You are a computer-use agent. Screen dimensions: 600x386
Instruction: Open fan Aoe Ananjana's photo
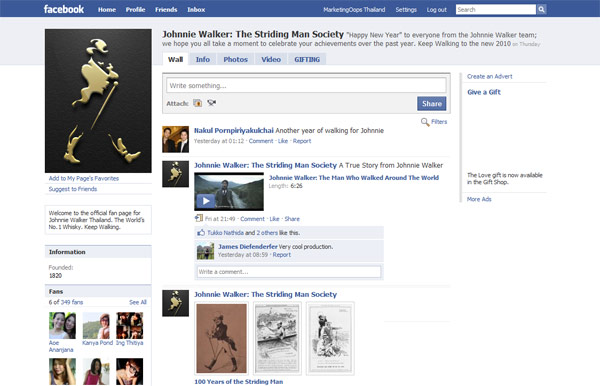pyautogui.click(x=62, y=326)
